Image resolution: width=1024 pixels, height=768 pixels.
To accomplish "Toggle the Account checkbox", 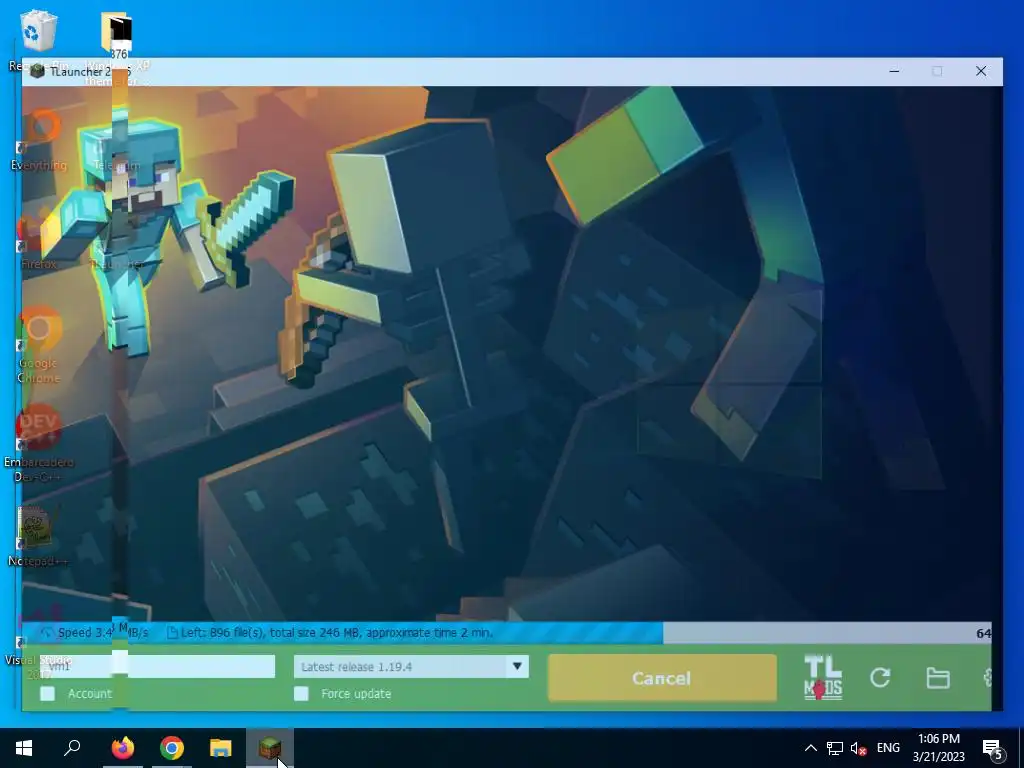I will pos(48,694).
